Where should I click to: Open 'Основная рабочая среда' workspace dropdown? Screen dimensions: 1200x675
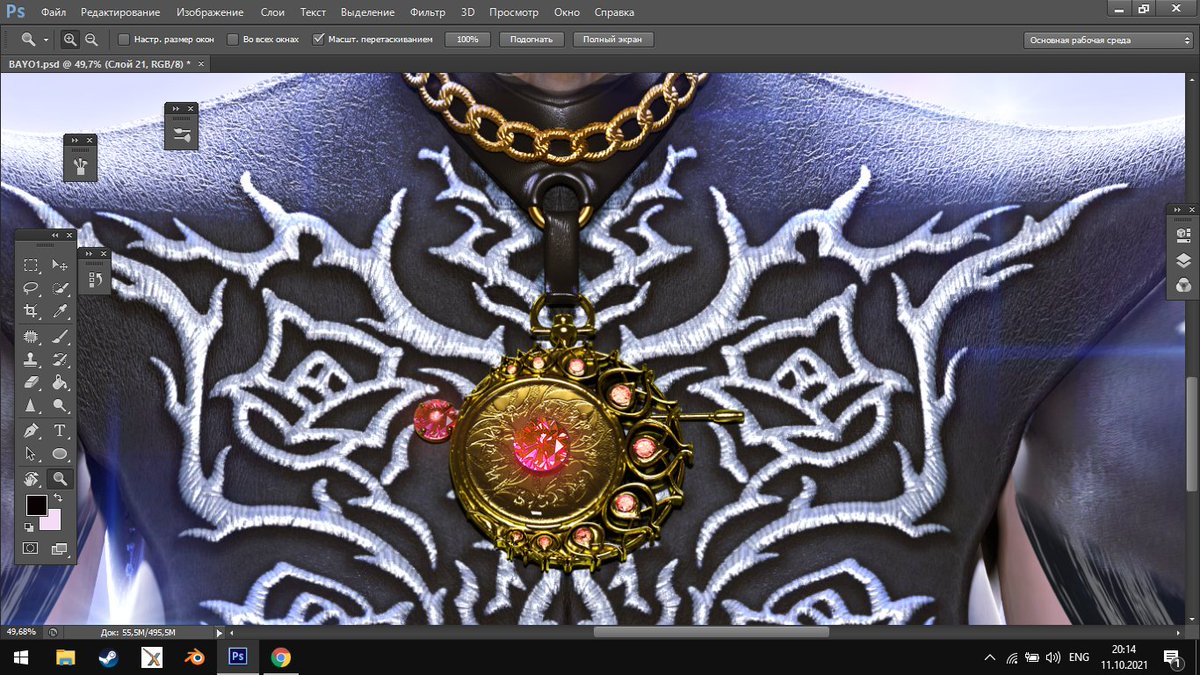1108,40
